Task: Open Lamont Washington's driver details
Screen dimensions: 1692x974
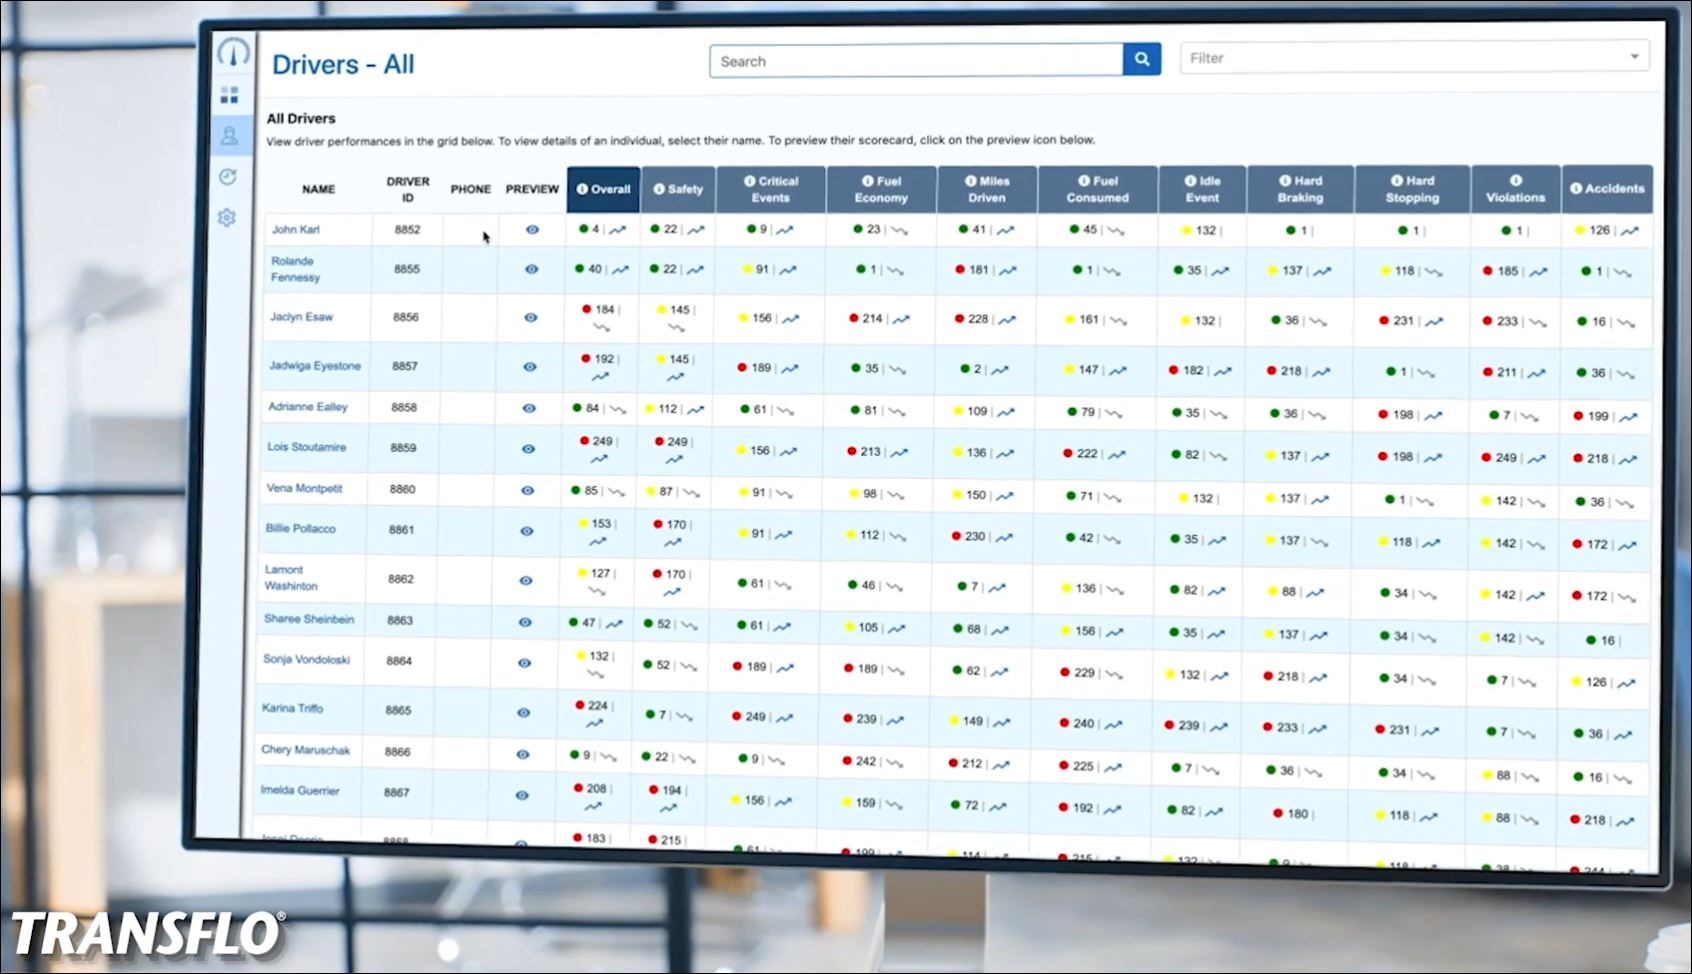Action: pyautogui.click(x=290, y=578)
